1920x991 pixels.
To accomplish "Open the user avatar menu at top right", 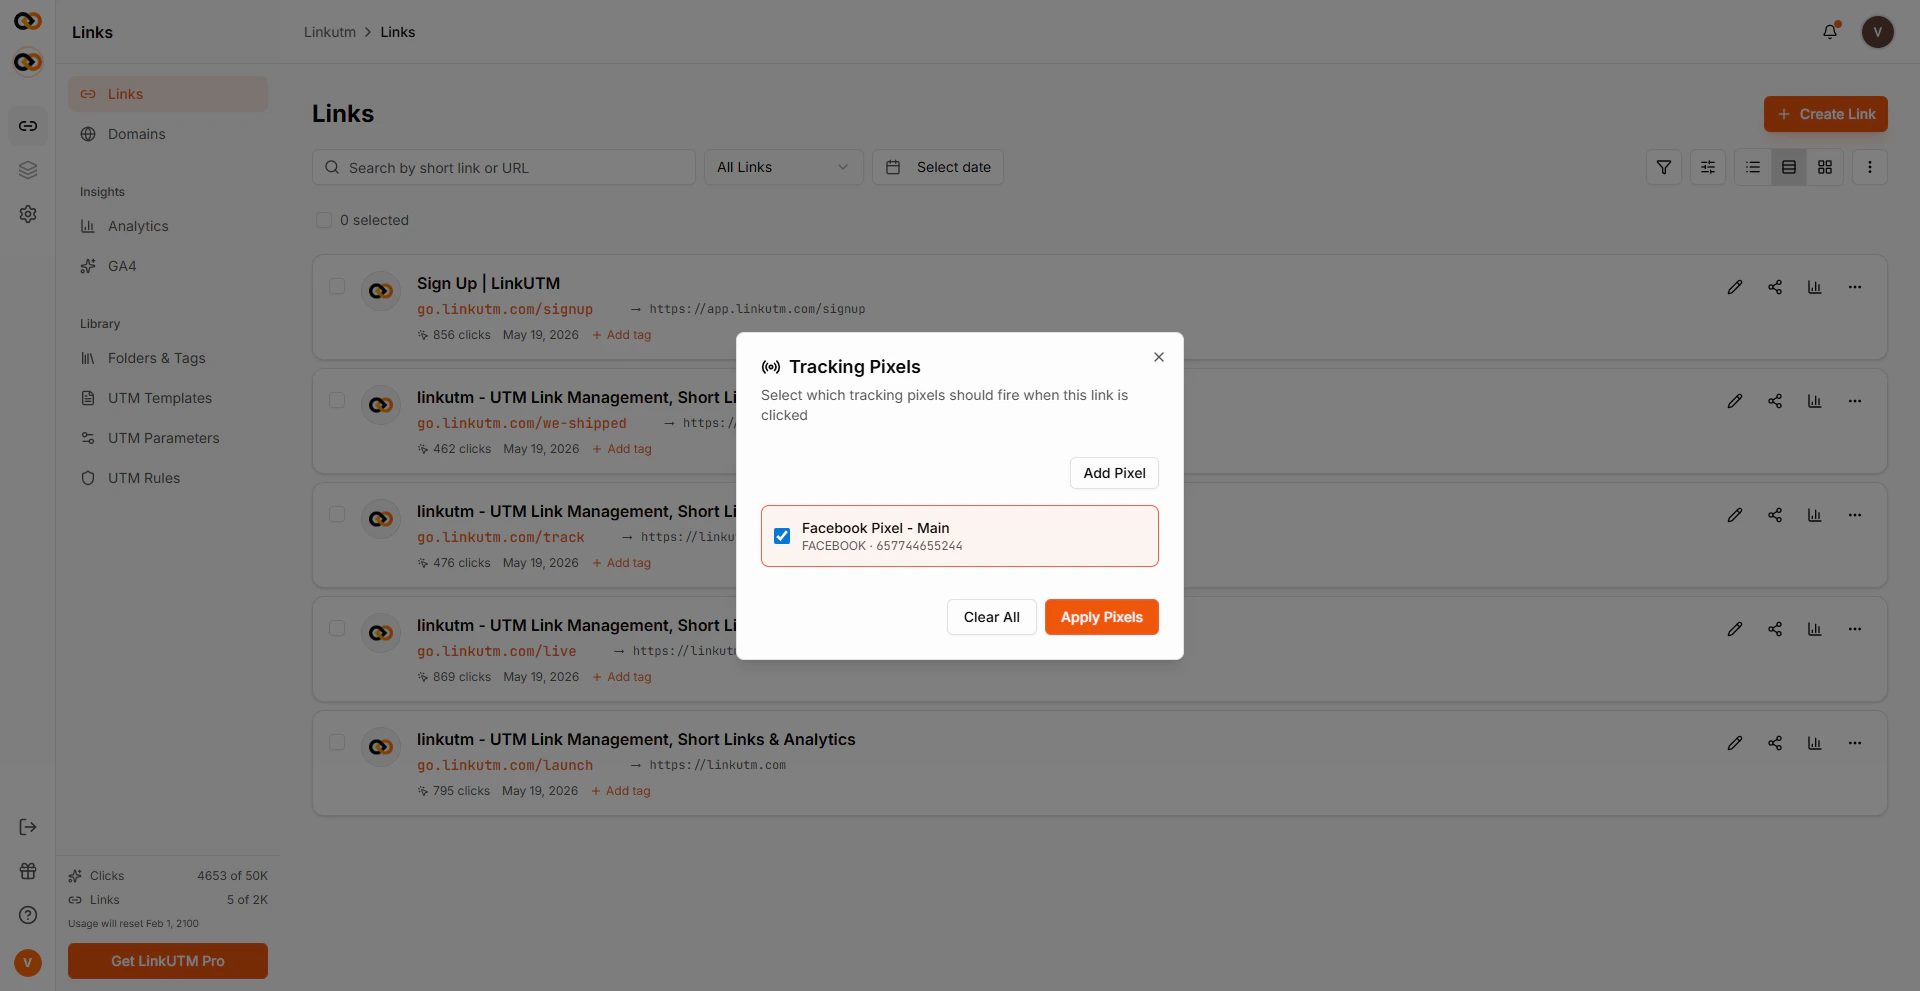I will (1877, 32).
